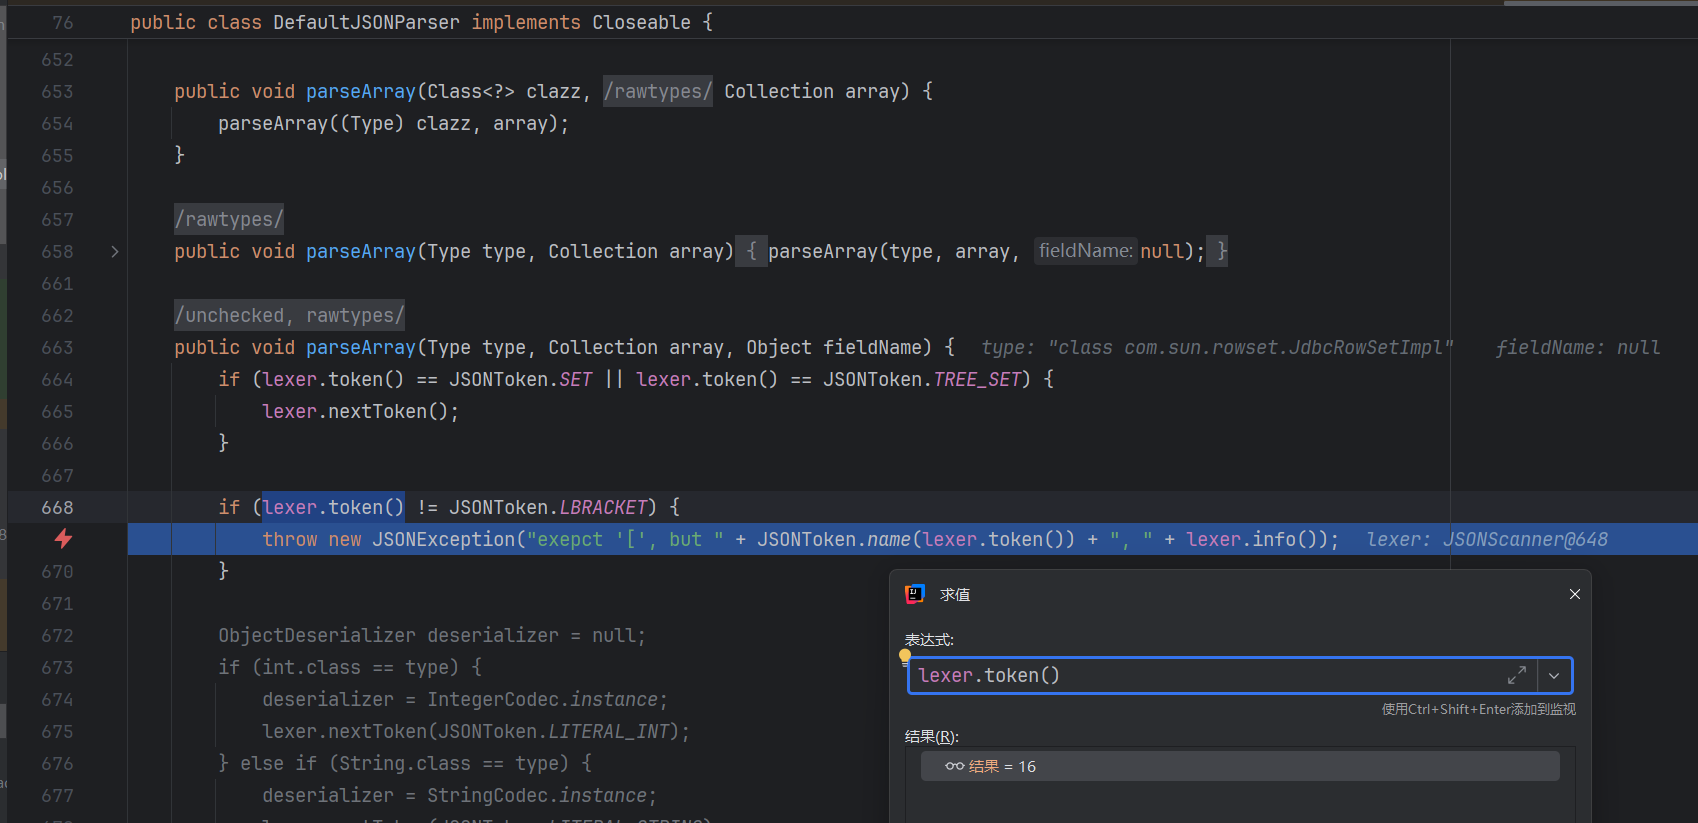This screenshot has width=1698, height=823.
Task: Click the sticky DefaultJSONParser class header line
Action: 420,22
